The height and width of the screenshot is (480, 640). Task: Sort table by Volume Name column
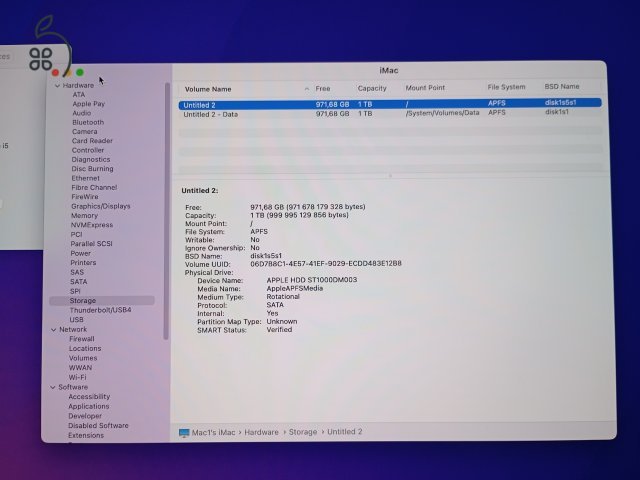point(208,89)
